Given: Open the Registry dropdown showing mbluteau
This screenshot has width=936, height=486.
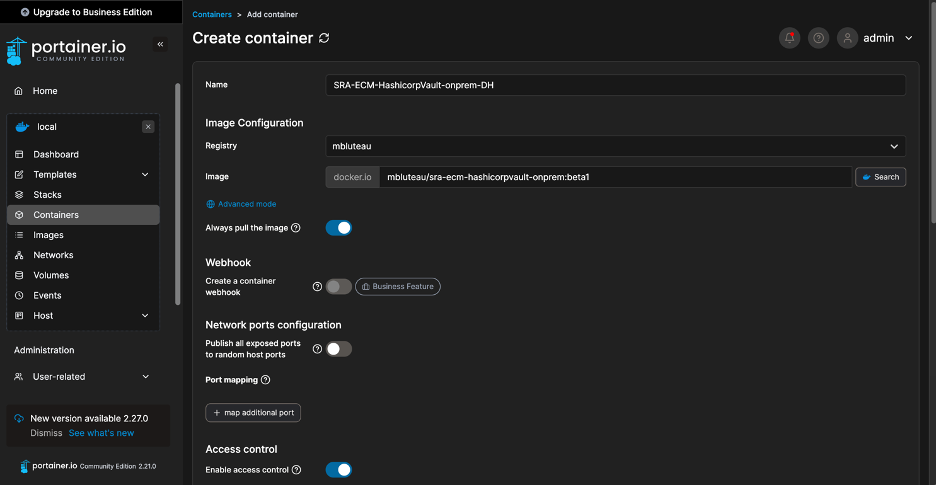Looking at the screenshot, I should click(x=615, y=146).
